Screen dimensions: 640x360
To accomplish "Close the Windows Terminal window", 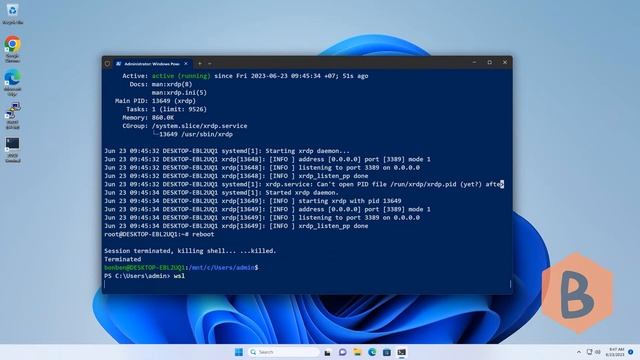I will tap(505, 62).
